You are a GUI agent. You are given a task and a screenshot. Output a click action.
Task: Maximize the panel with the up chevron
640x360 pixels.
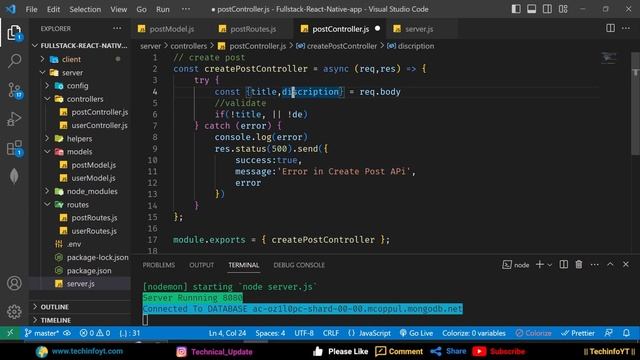610,264
